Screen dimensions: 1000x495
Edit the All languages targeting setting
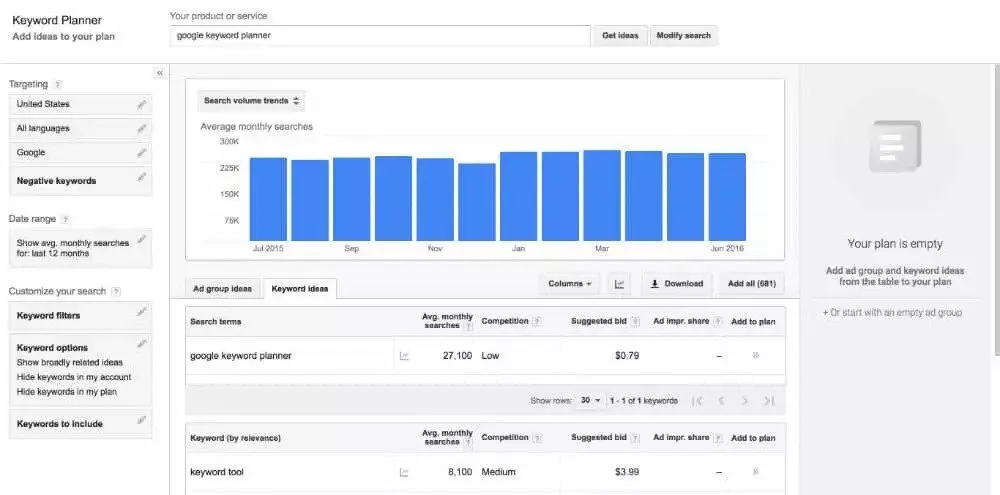142,129
